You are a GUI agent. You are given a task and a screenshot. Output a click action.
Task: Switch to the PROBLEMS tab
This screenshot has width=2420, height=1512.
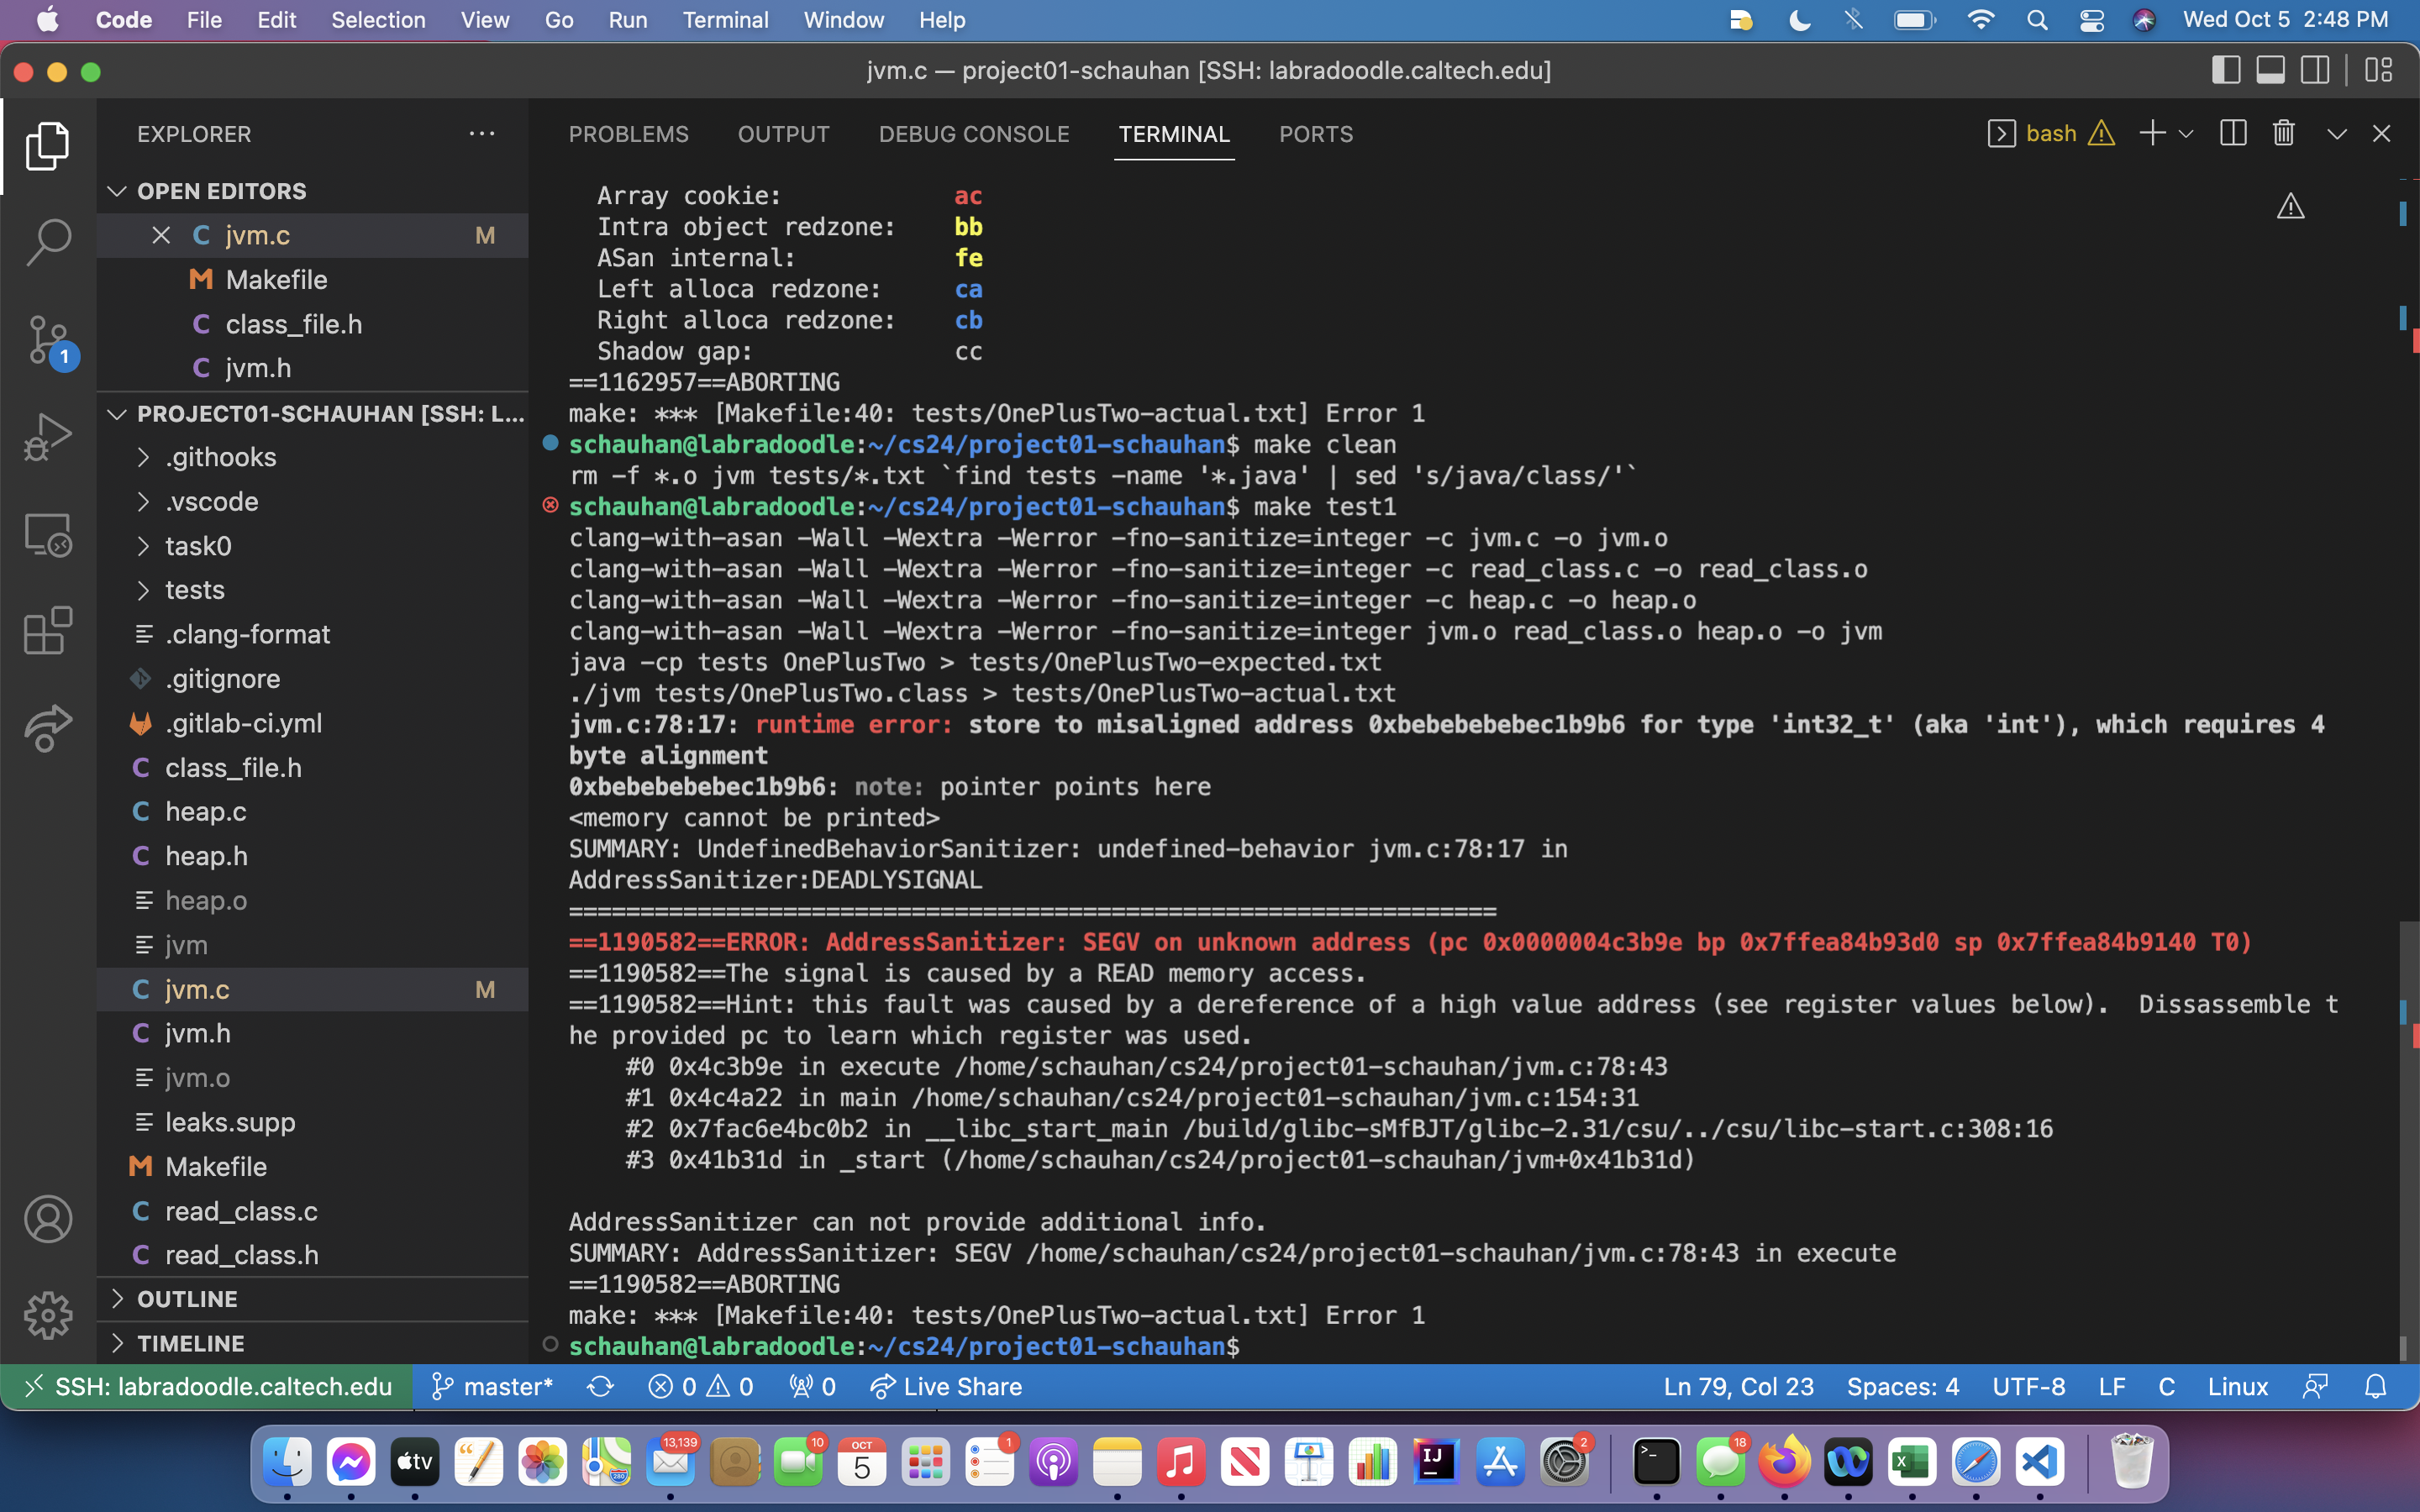[628, 134]
